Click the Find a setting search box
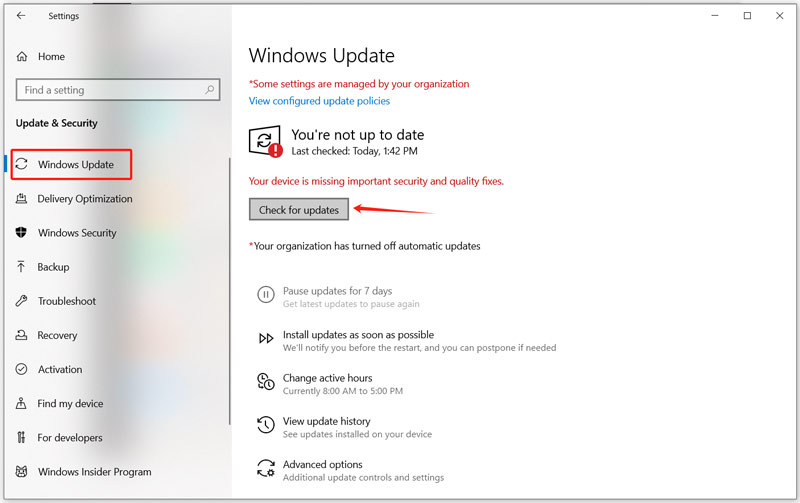This screenshot has width=800, height=503. 118,90
